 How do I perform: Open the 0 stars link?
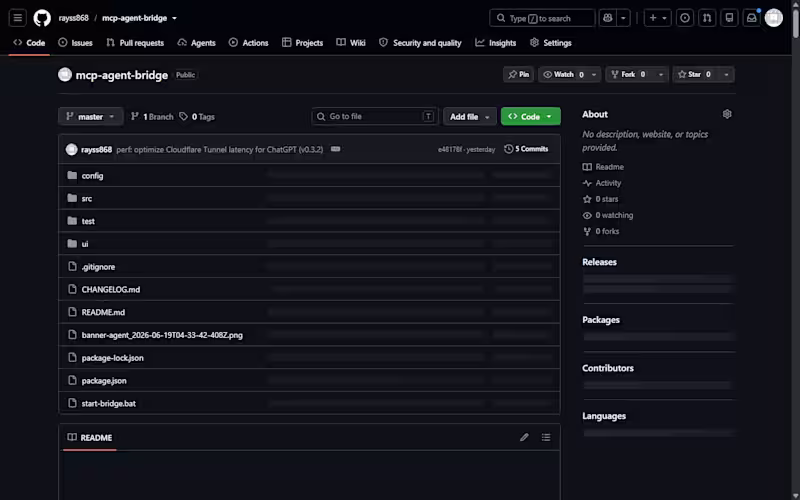coord(601,199)
